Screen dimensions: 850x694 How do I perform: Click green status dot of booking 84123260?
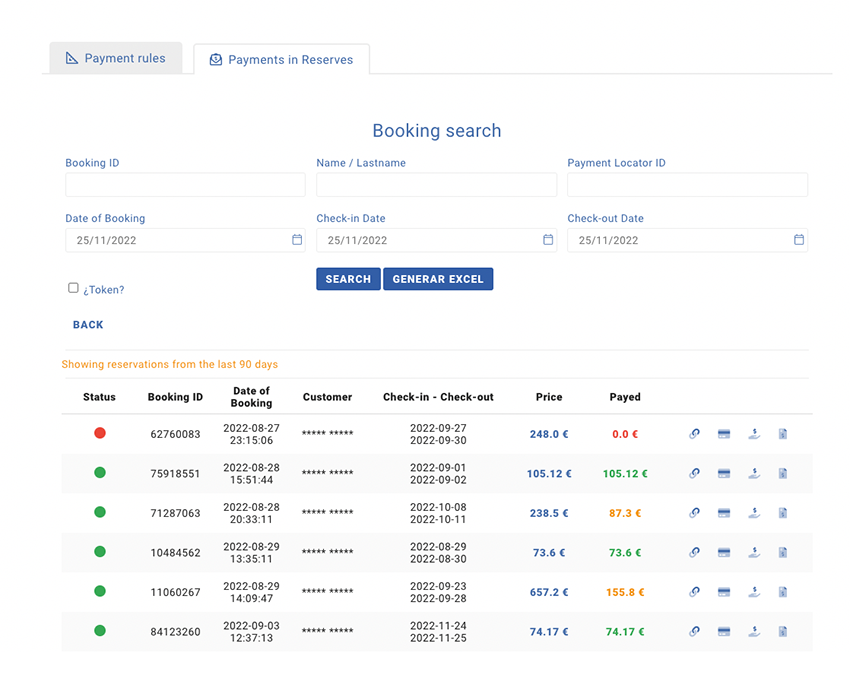pyautogui.click(x=100, y=631)
